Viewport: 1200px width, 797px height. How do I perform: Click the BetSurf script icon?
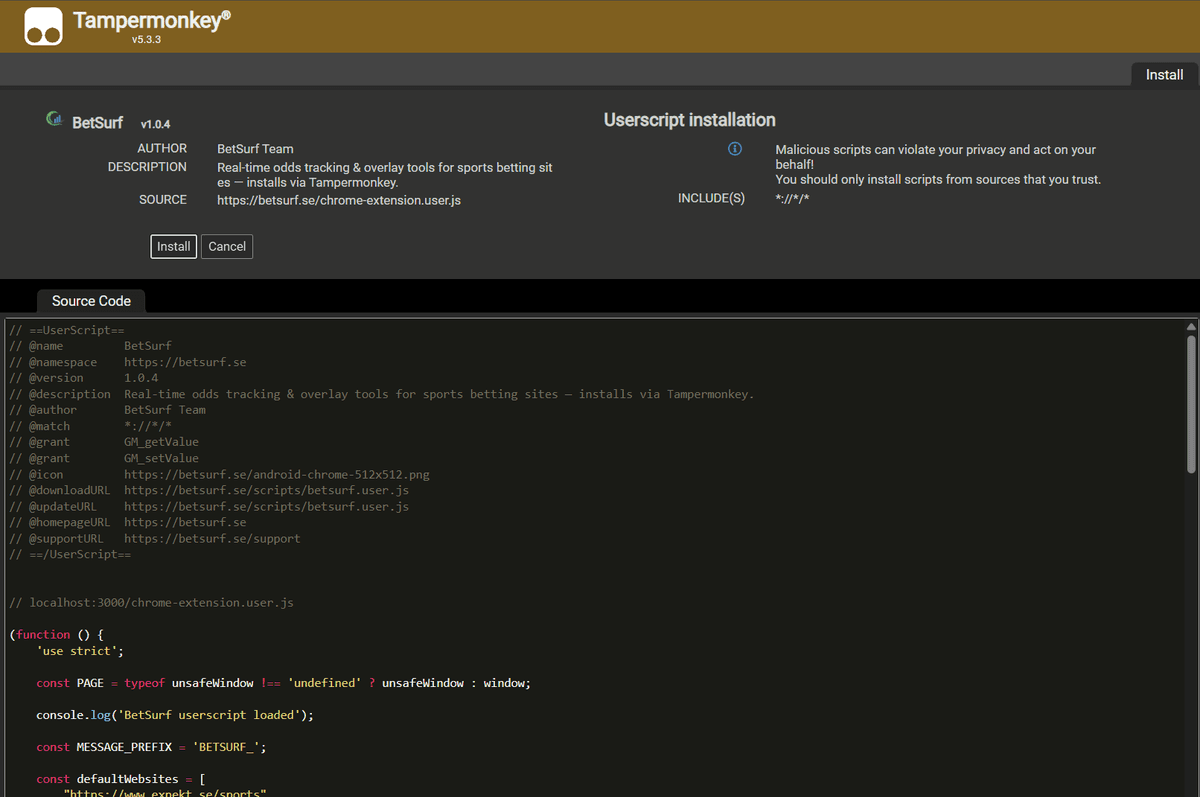(55, 120)
